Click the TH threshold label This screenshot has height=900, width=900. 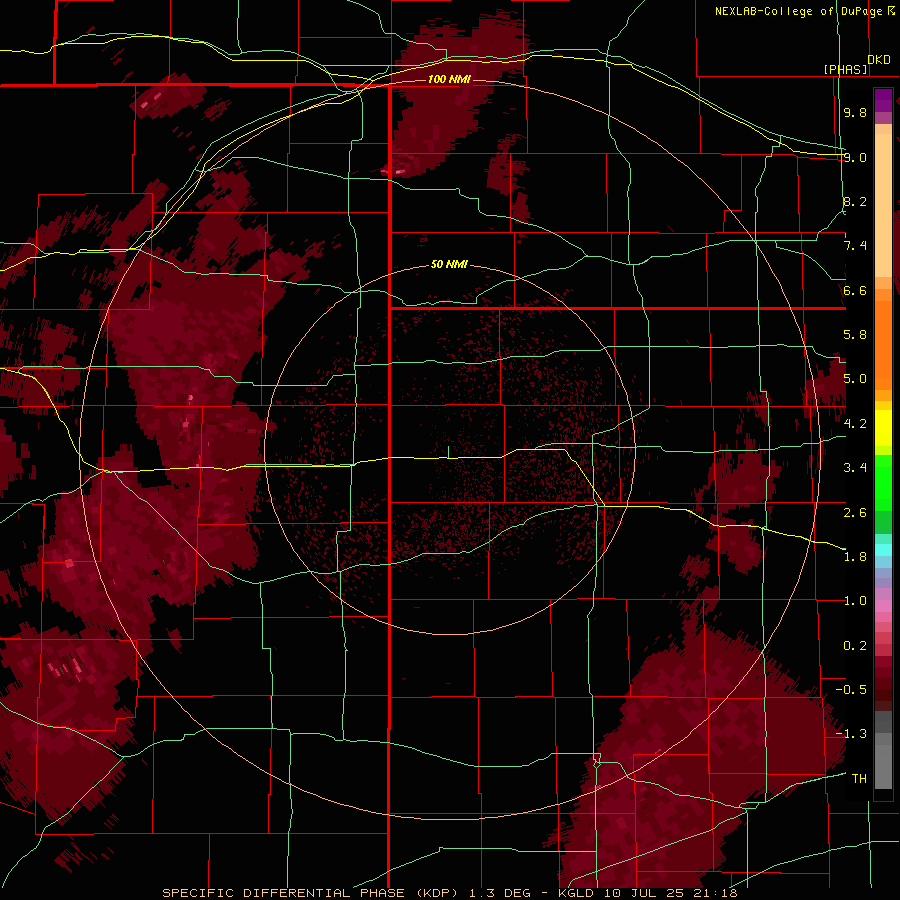coord(859,779)
